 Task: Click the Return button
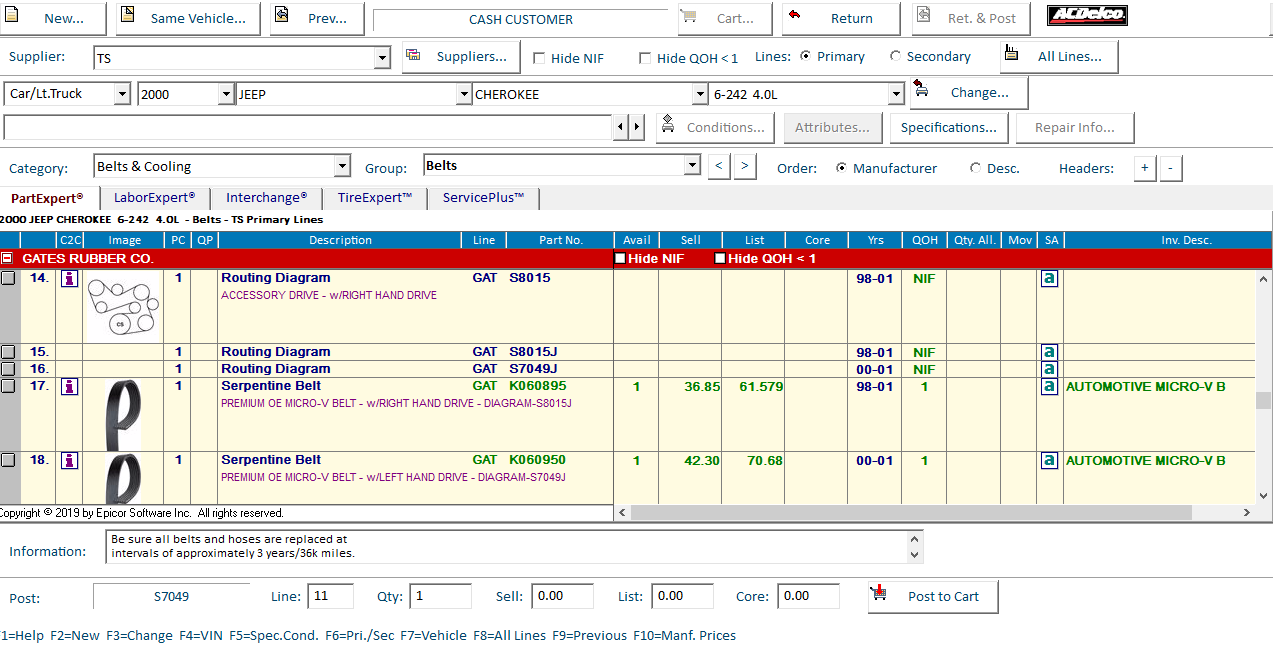point(841,18)
